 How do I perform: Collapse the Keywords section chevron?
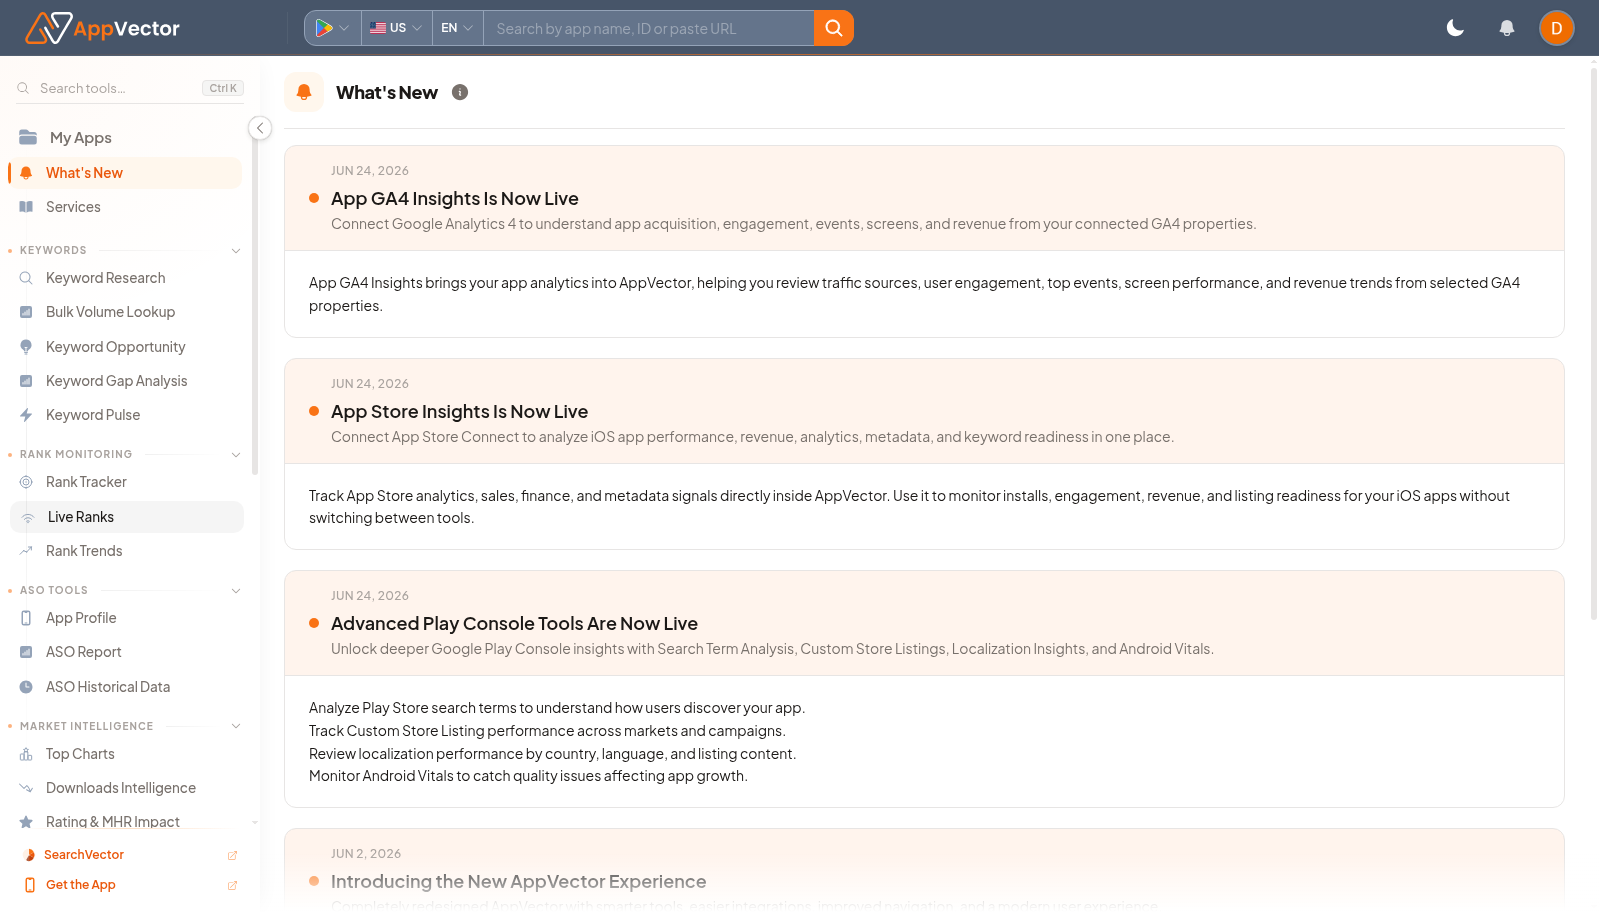tap(236, 251)
